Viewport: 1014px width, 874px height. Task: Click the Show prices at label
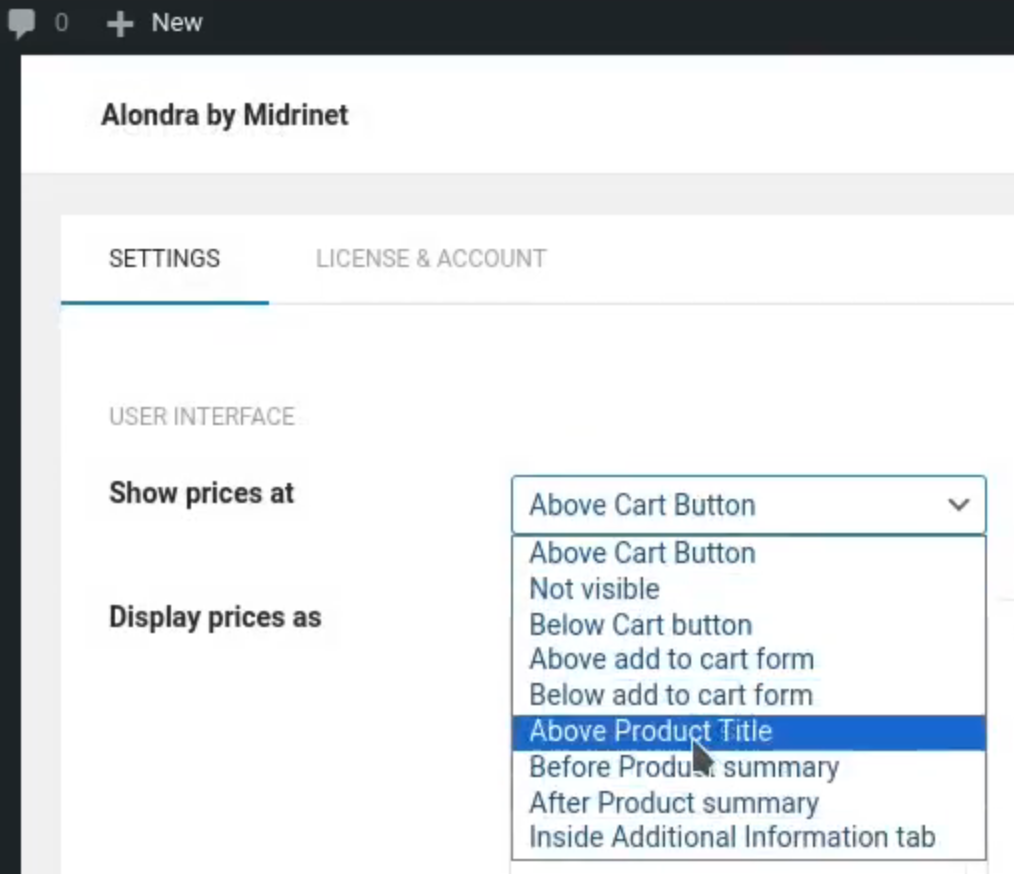(201, 493)
